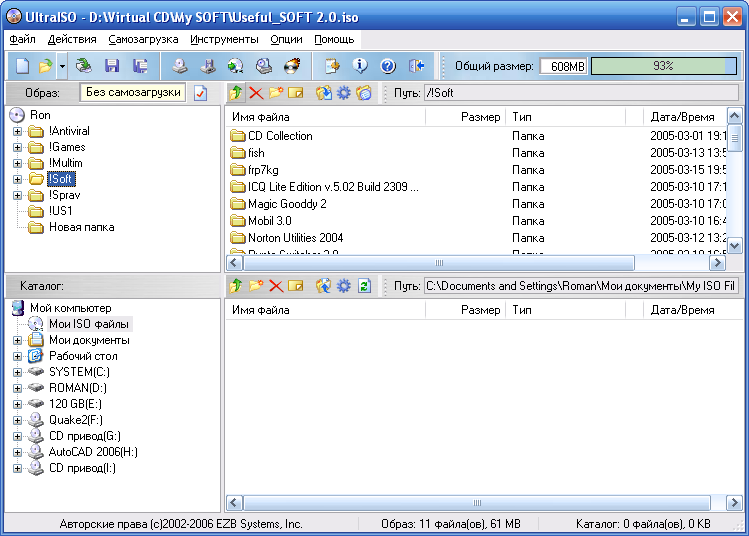Viewport: 749px width, 536px height.
Task: Click the Exit door icon
Action: pyautogui.click(x=417, y=66)
